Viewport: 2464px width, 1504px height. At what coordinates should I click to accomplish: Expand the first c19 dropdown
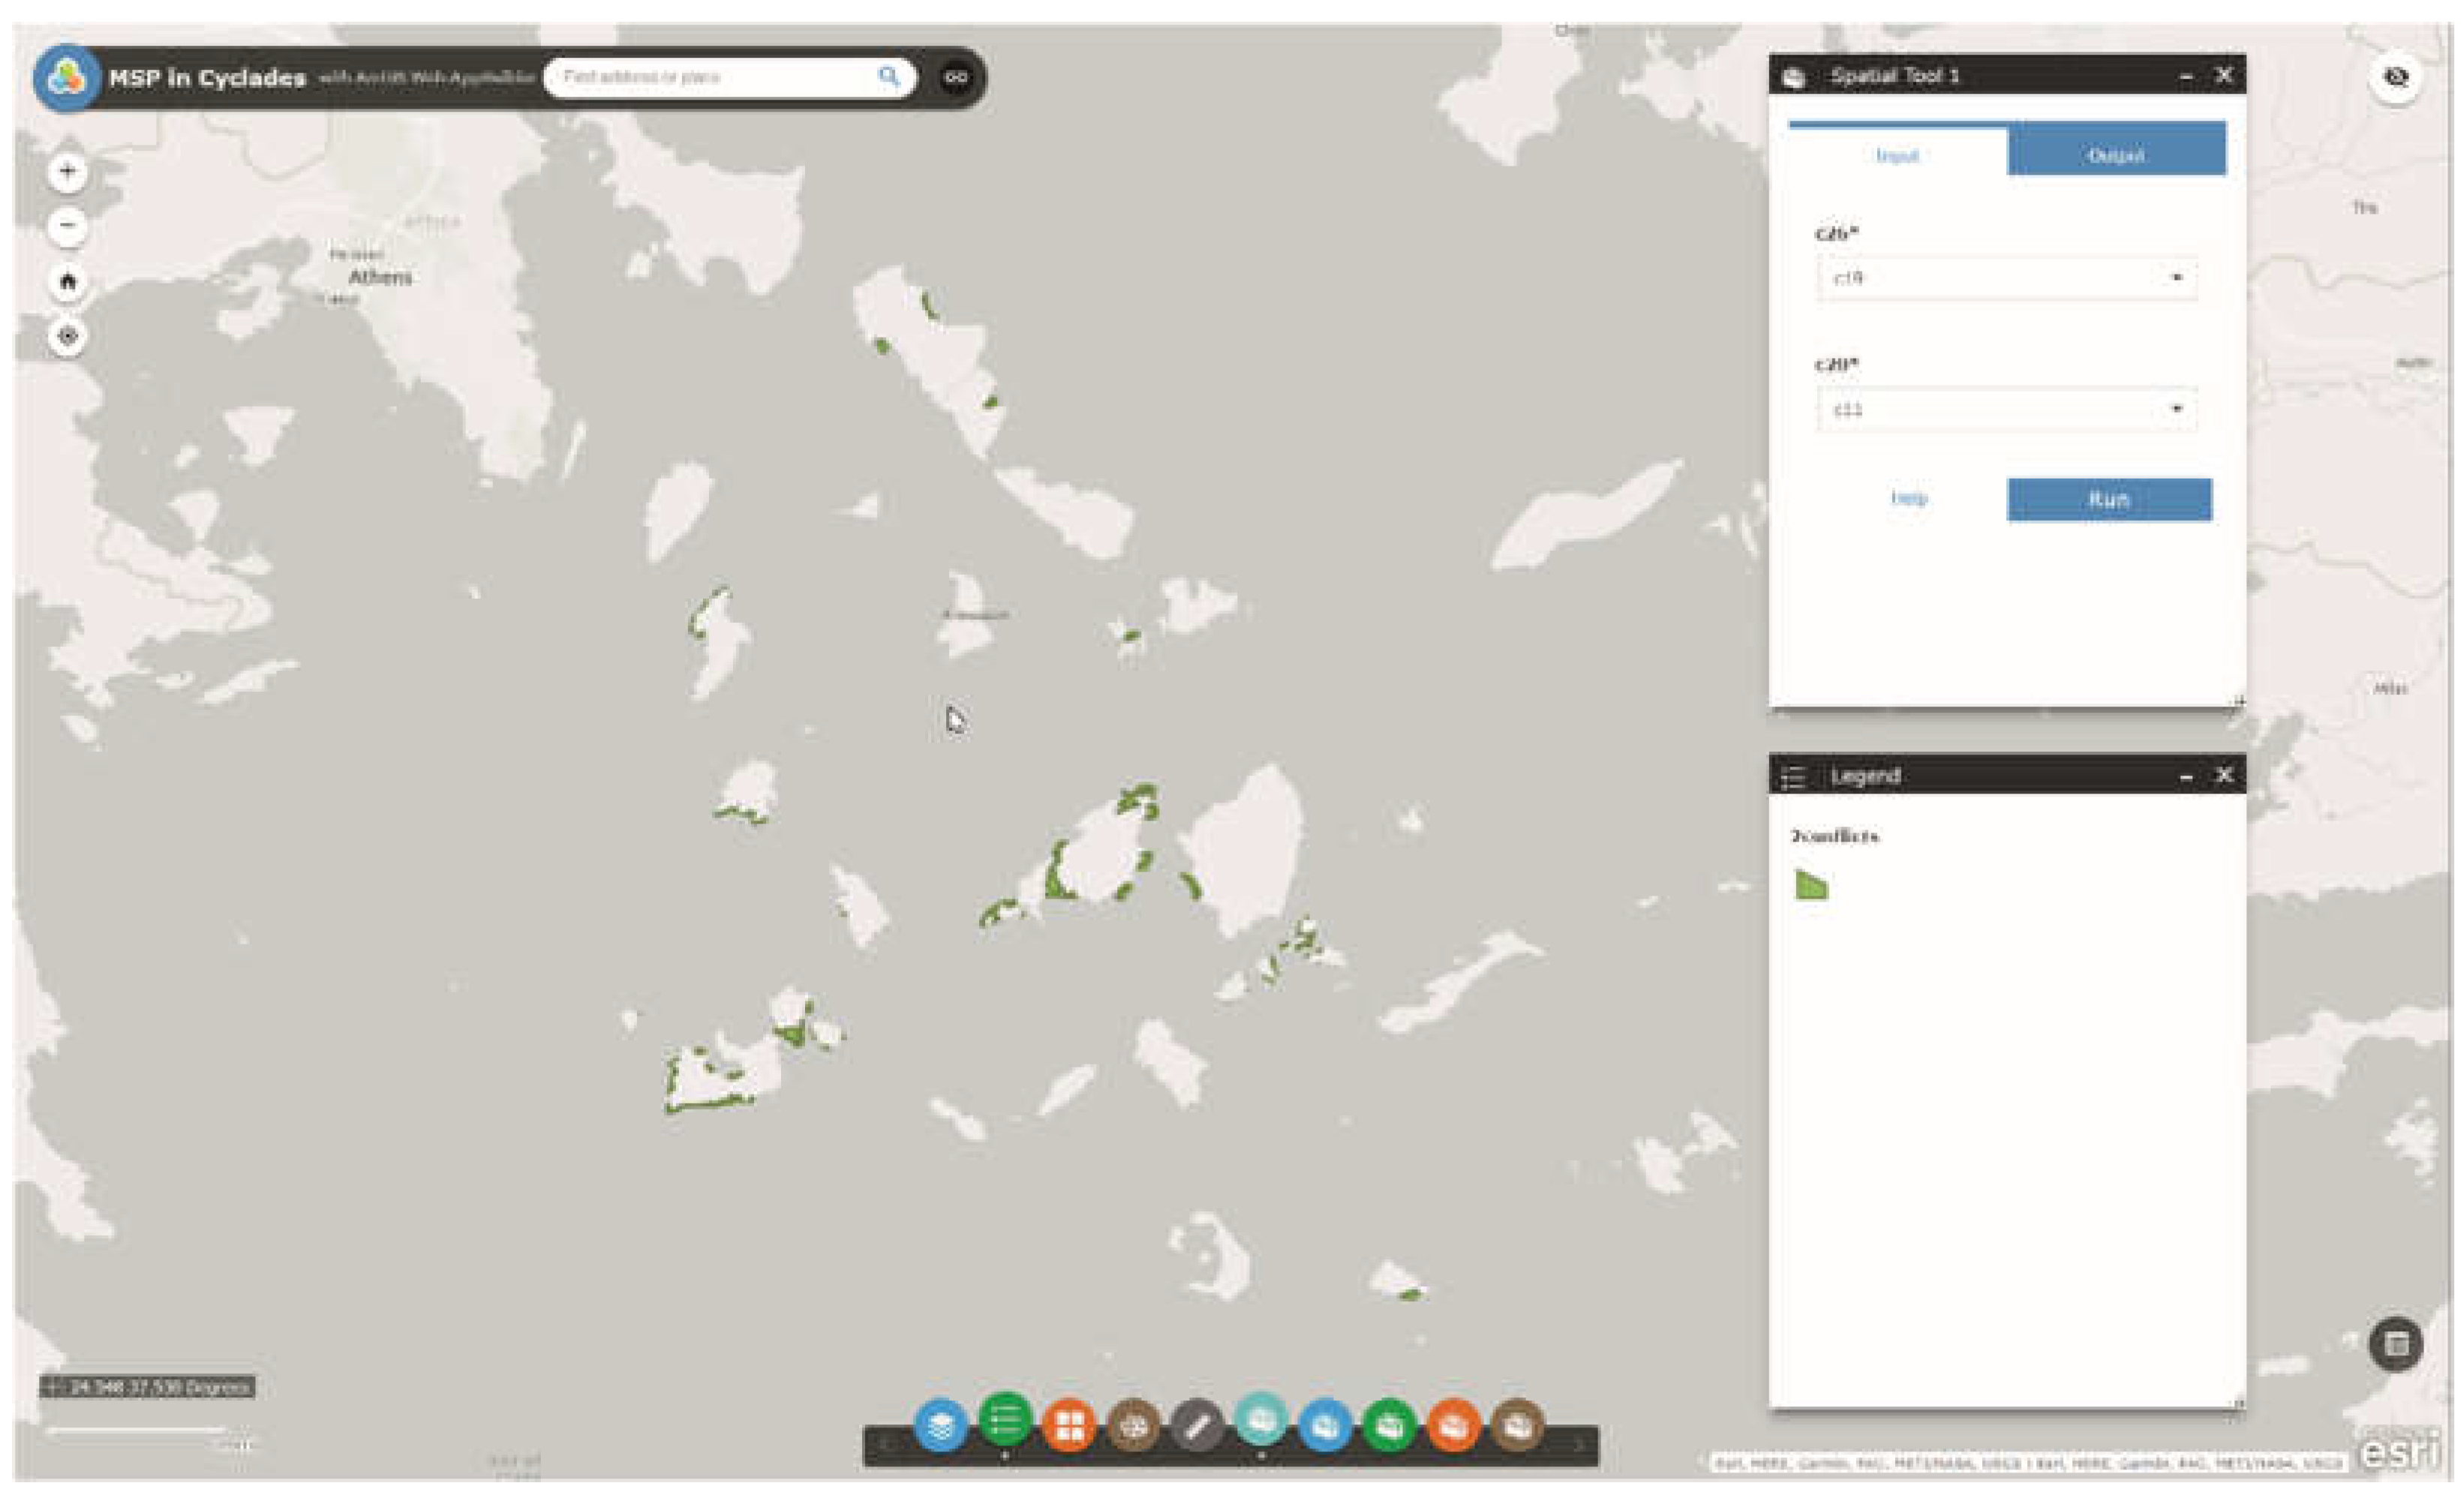click(2006, 278)
